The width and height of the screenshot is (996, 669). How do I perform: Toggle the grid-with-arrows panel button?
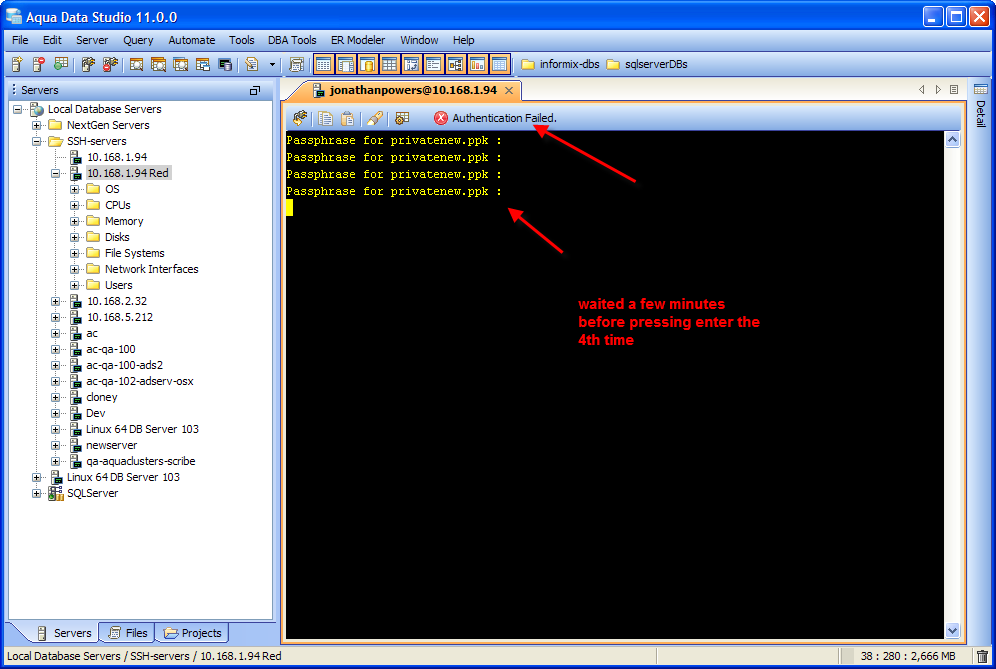point(411,64)
